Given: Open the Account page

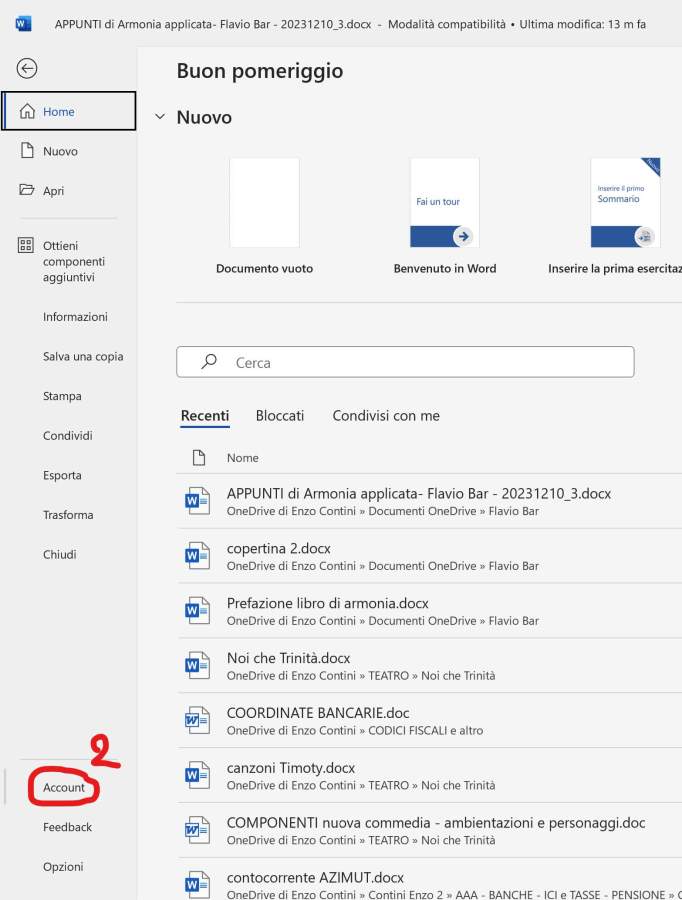Looking at the screenshot, I should (64, 788).
